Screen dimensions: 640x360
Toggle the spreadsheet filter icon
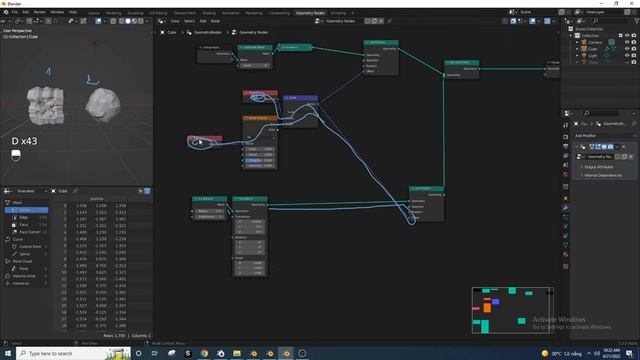pyautogui.click(x=147, y=191)
